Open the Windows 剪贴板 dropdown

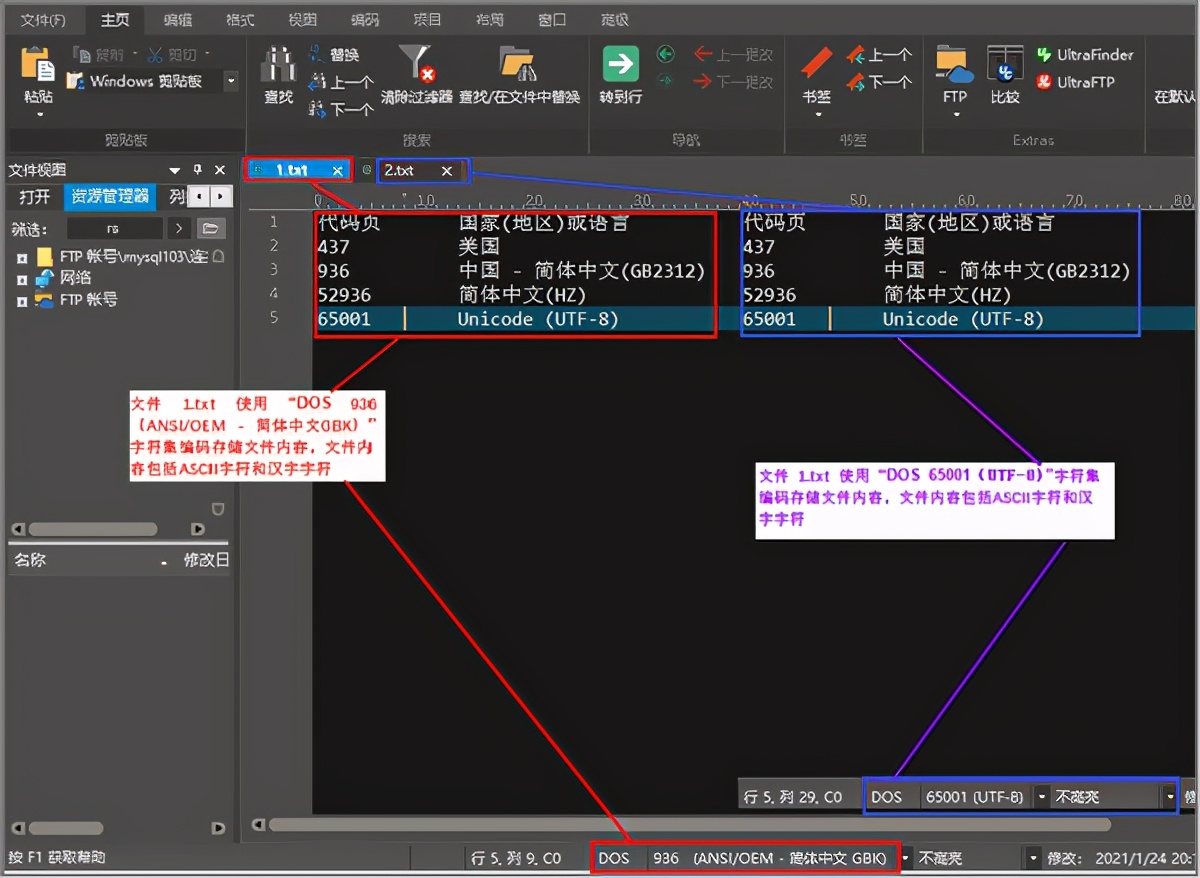click(229, 81)
